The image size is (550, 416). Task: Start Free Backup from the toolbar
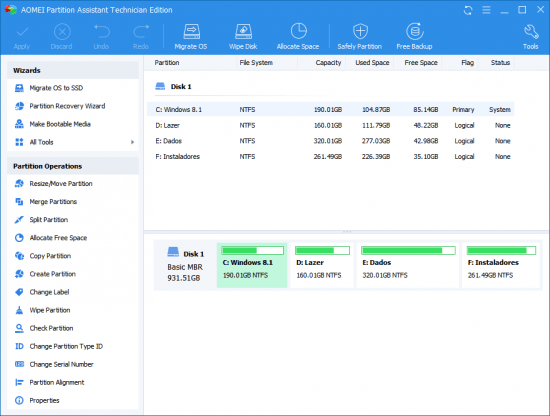click(x=414, y=37)
